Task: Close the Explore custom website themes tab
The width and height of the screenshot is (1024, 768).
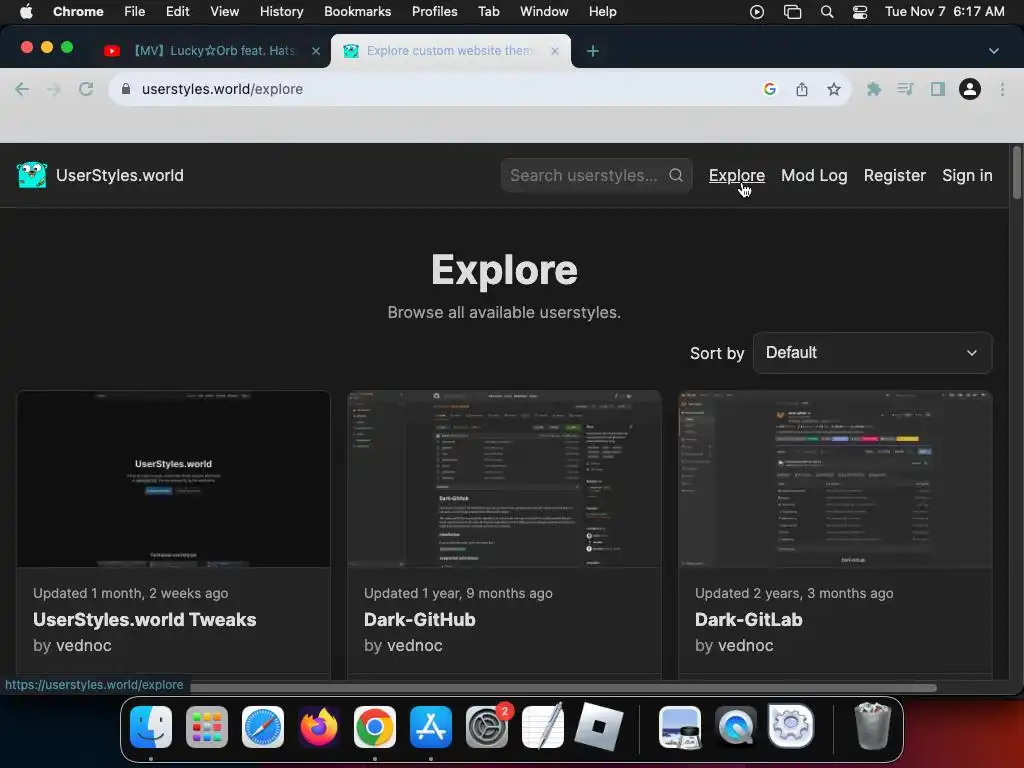Action: 554,51
